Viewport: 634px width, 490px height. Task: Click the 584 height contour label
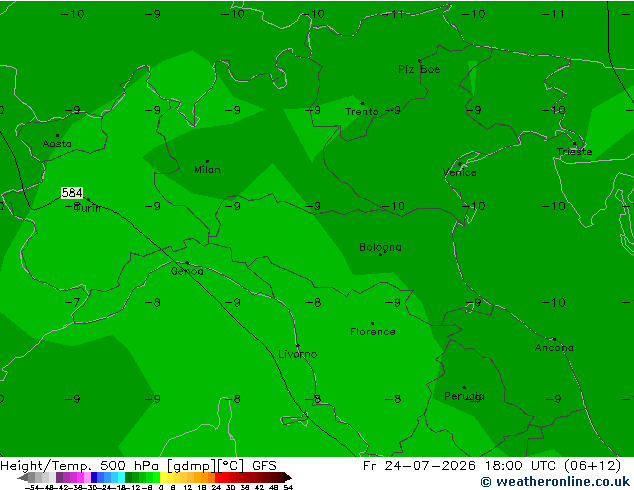click(x=72, y=193)
